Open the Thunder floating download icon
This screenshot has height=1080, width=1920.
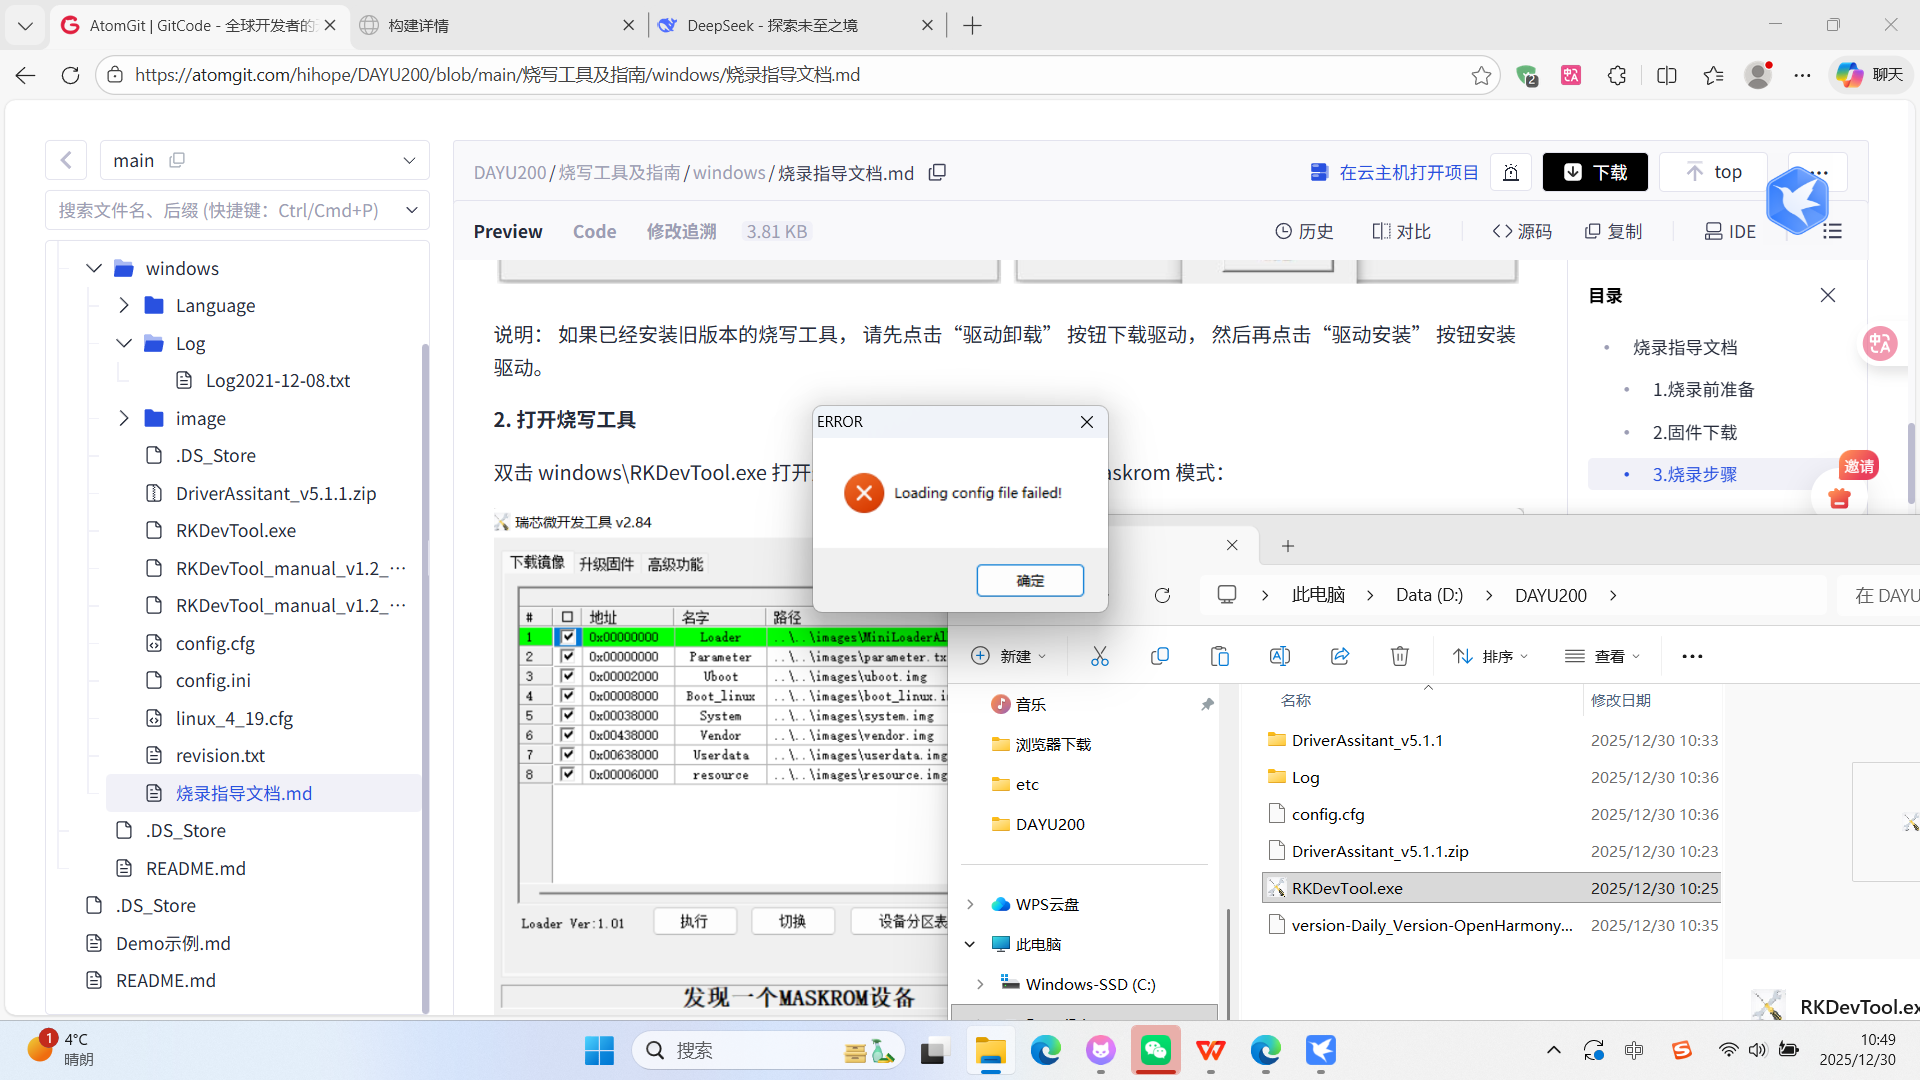[x=1797, y=200]
